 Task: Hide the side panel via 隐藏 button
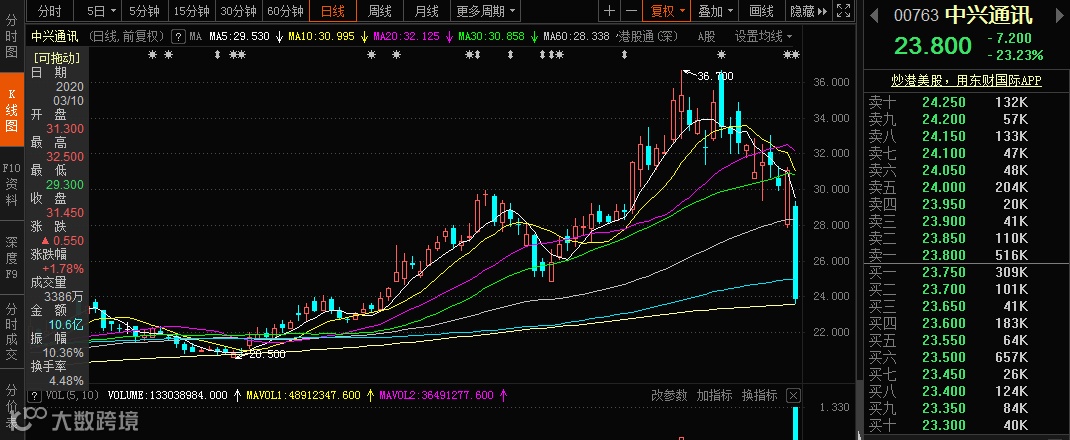[809, 11]
